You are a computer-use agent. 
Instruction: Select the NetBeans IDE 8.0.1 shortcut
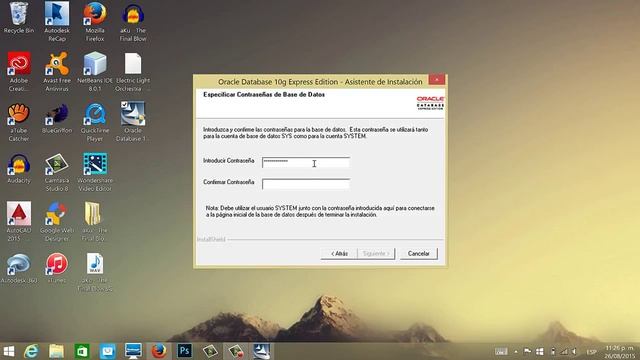[95, 71]
